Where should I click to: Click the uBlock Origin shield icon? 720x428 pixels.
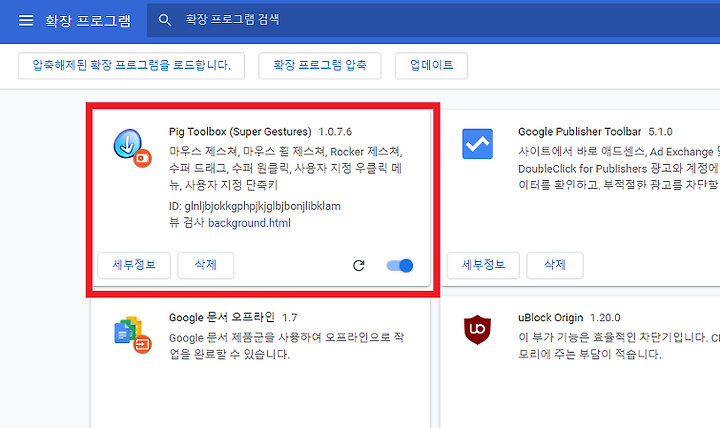click(478, 330)
